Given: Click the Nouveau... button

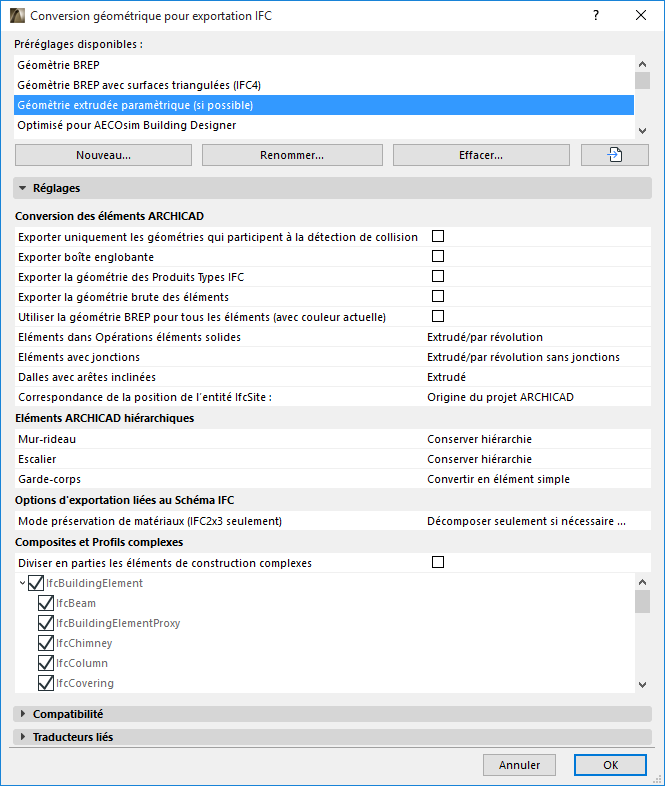Looking at the screenshot, I should [x=103, y=155].
